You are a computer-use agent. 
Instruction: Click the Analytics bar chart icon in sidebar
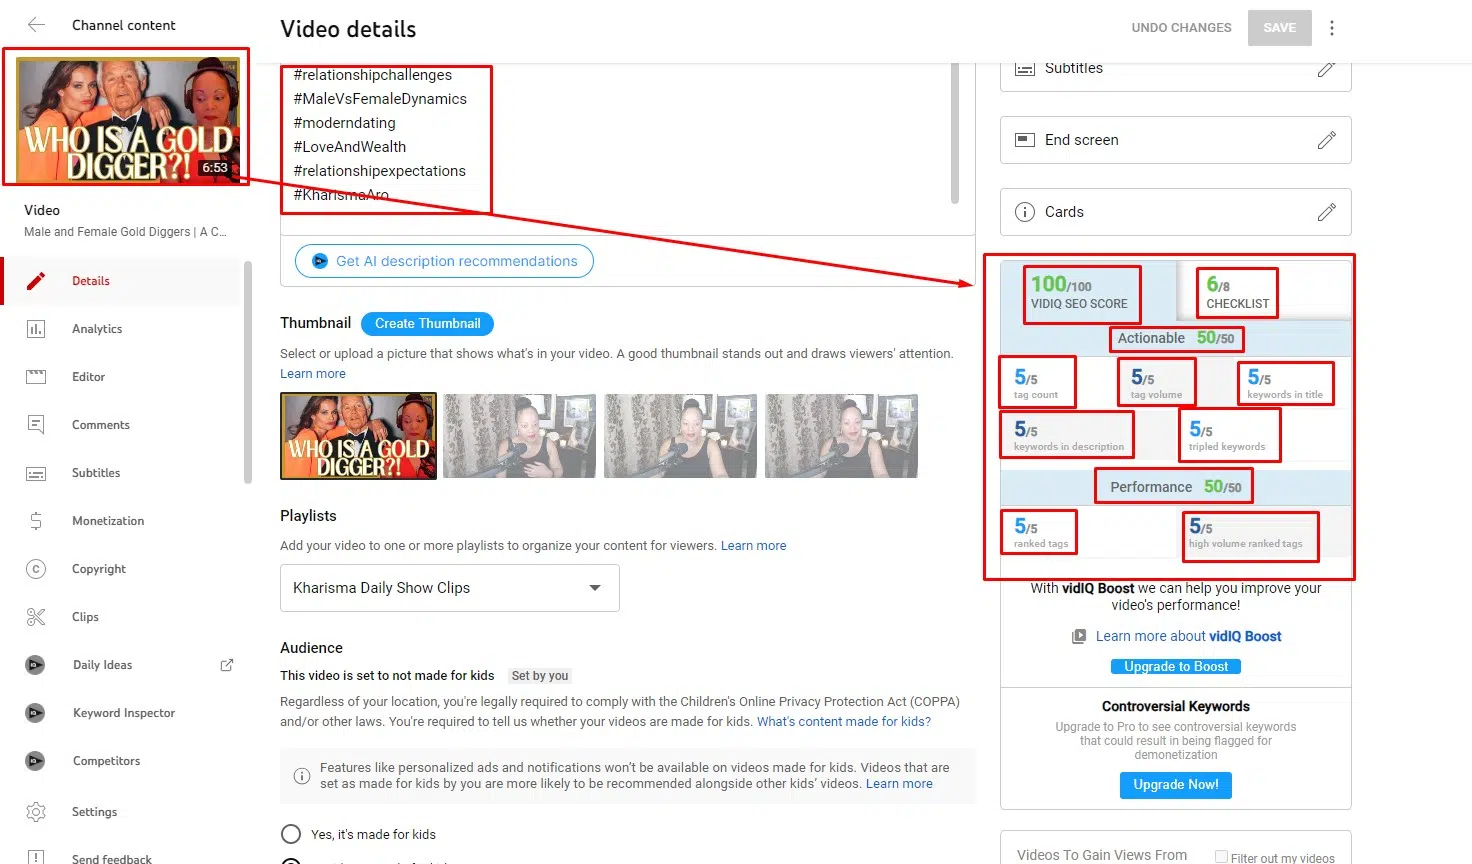click(36, 329)
